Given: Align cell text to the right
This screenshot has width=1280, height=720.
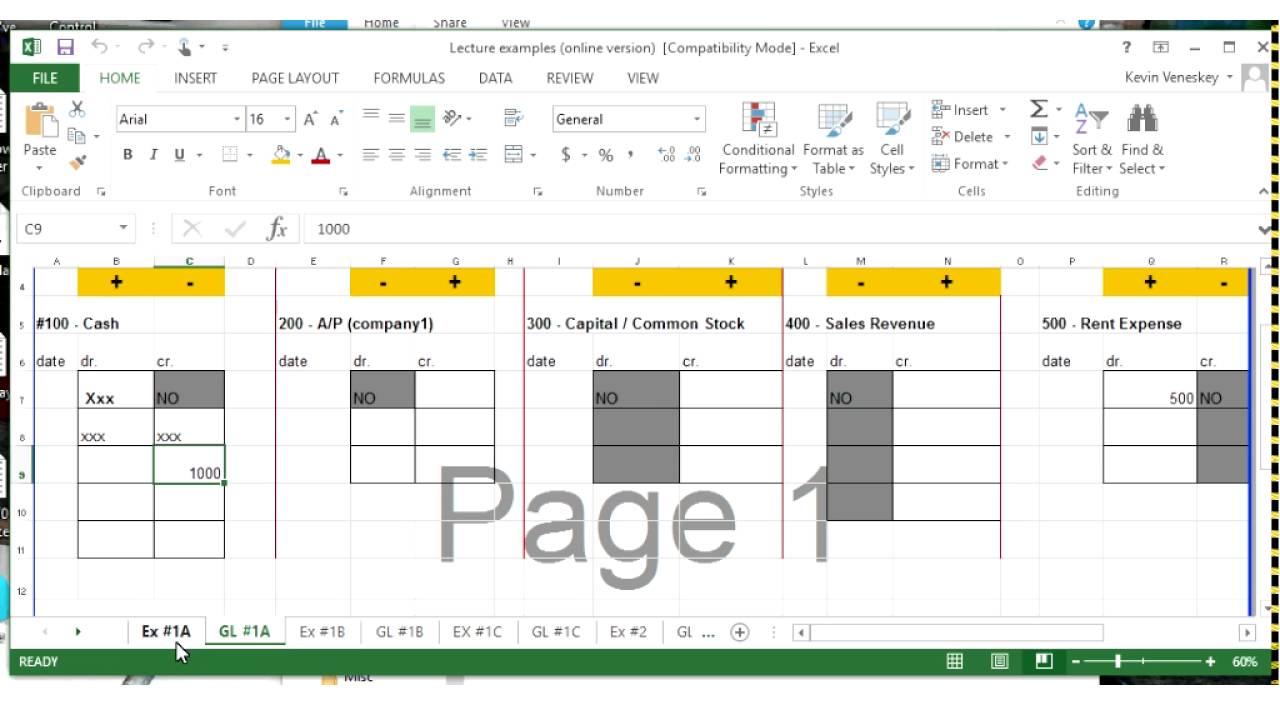Looking at the screenshot, I should pyautogui.click(x=423, y=154).
